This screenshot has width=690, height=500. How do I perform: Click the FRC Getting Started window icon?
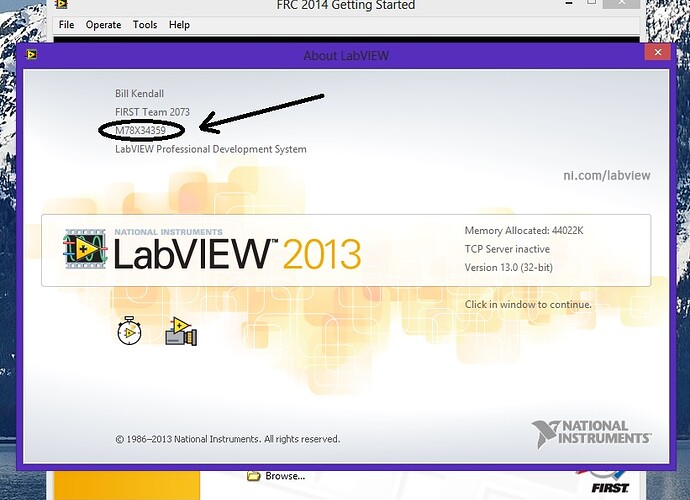point(61,4)
